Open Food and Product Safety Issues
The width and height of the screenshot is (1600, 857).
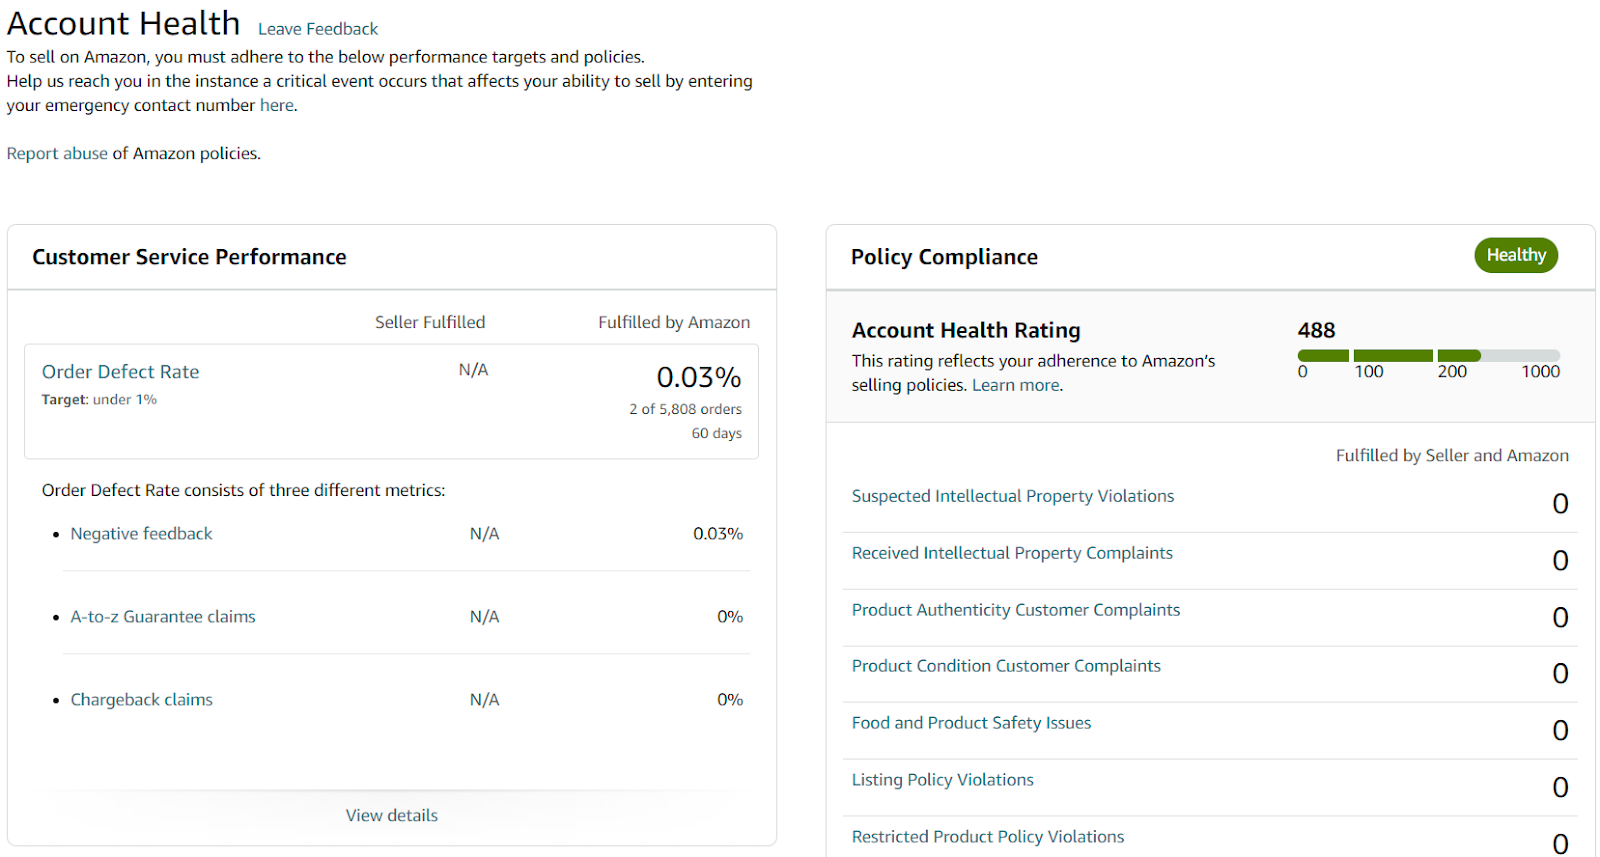tap(971, 723)
